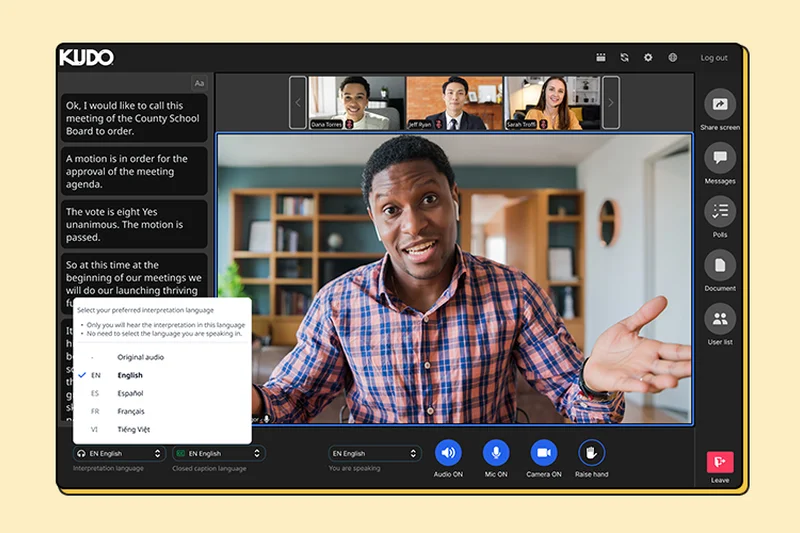Mute the microphone with Mic ON
Screen dimensions: 800x533
tap(496, 453)
